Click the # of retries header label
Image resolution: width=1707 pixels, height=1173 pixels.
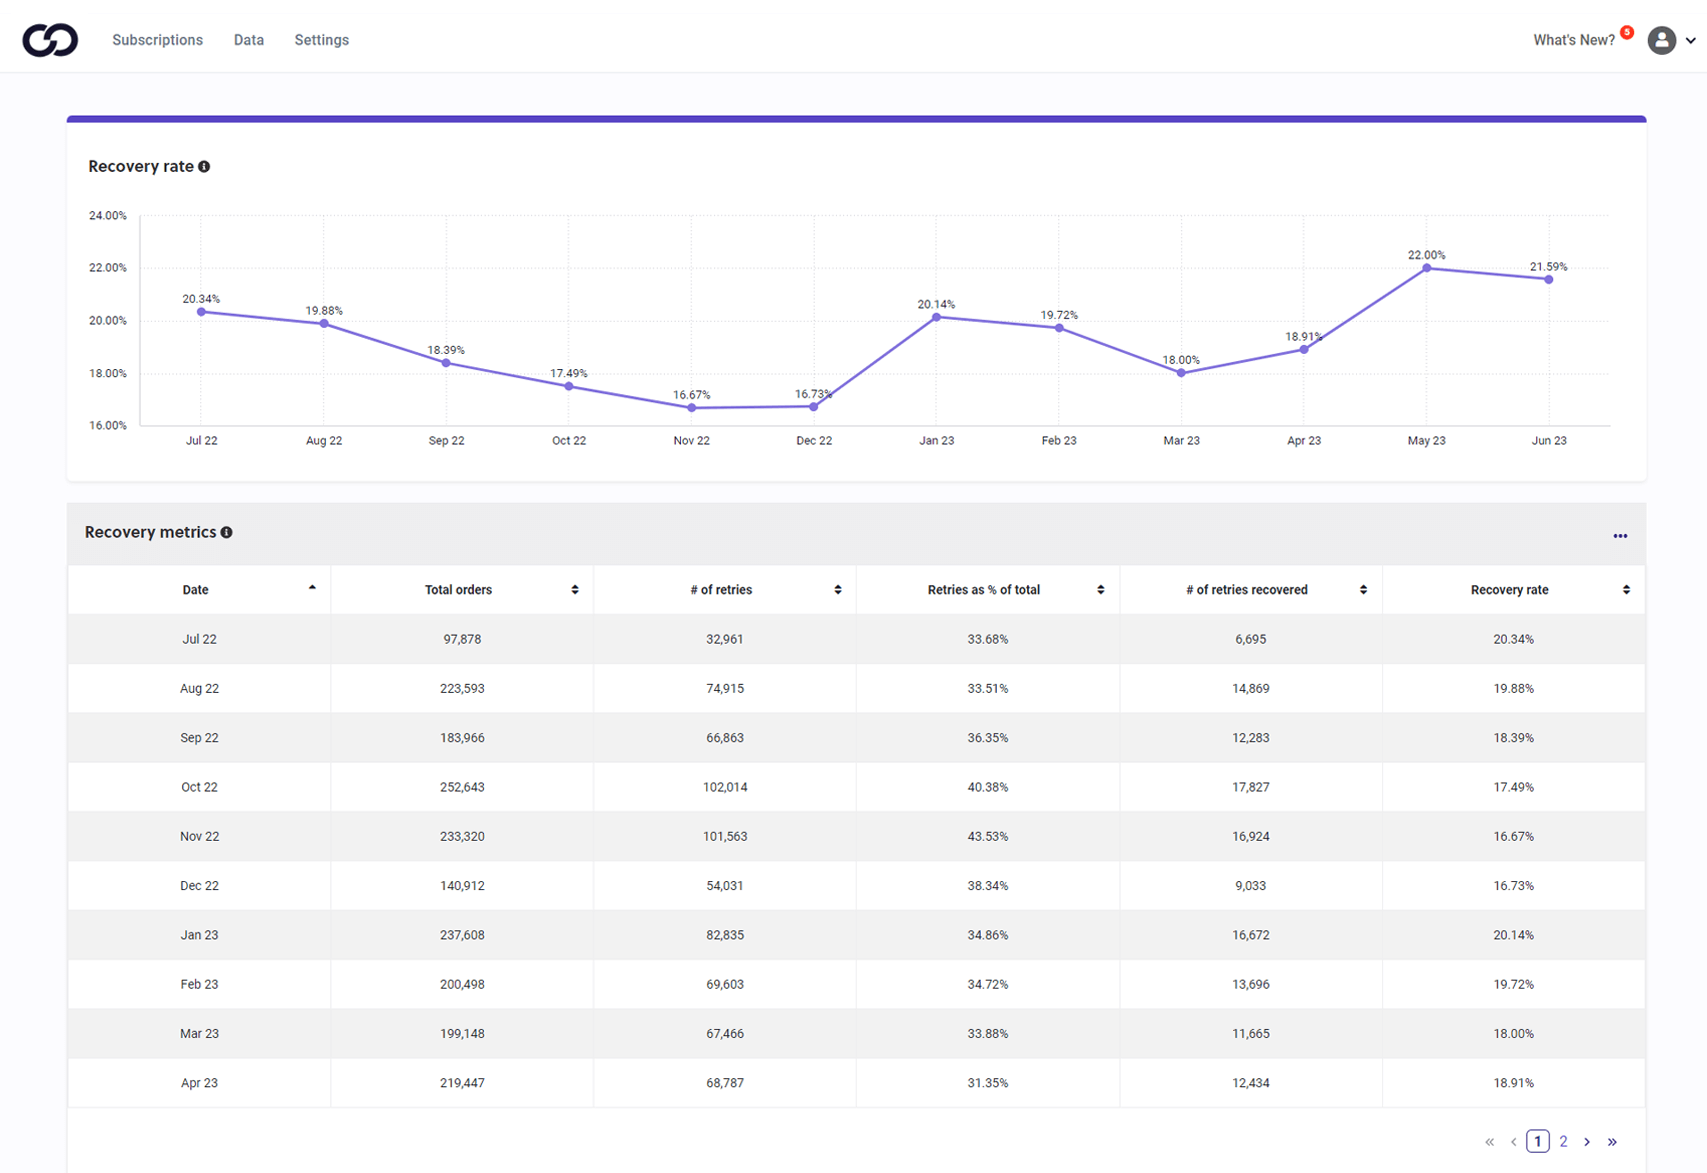[x=721, y=590]
